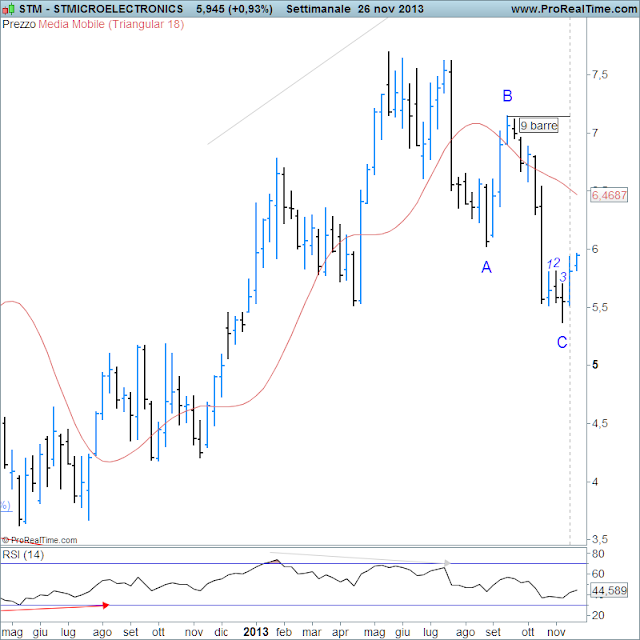The image size is (640, 640).
Task: Click the 2013 year label on time axis
Action: tap(256, 632)
